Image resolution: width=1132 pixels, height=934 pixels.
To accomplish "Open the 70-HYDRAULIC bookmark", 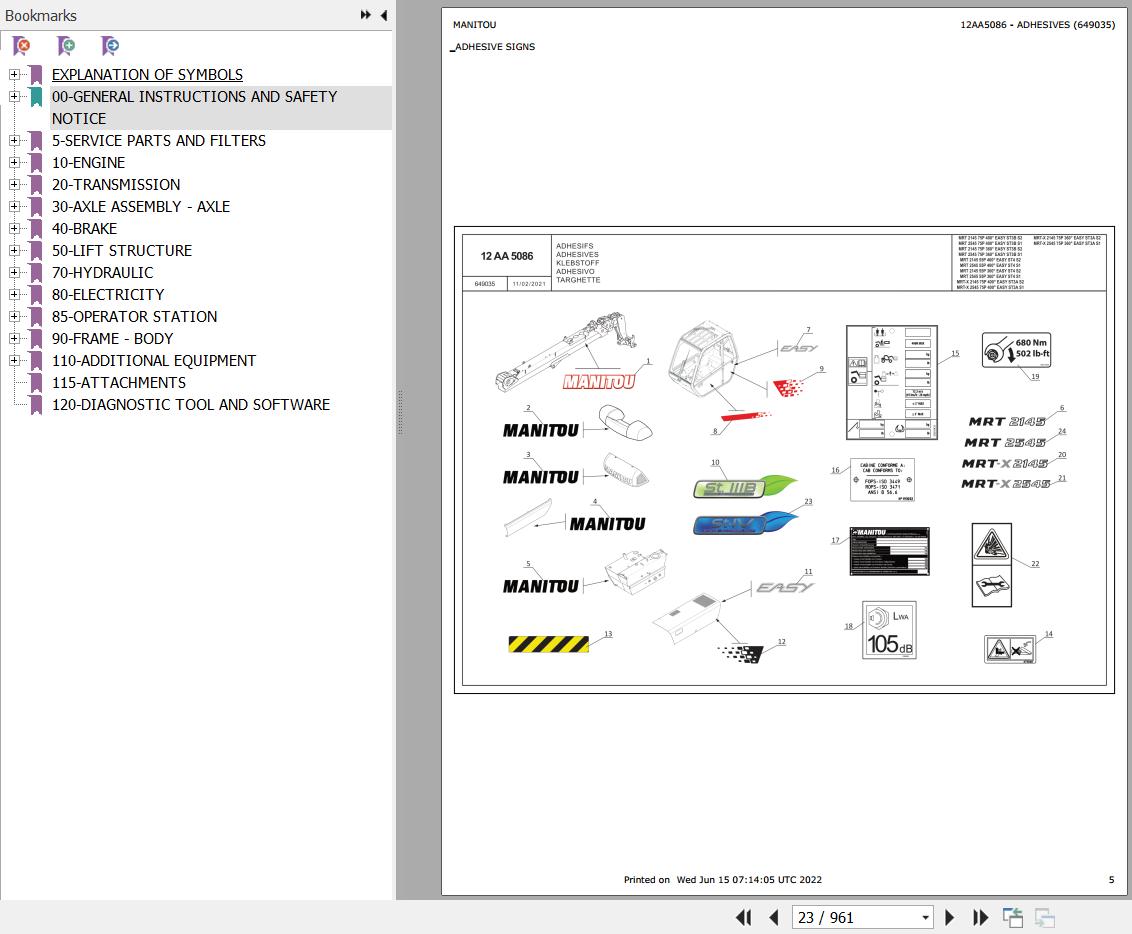I will [x=103, y=272].
